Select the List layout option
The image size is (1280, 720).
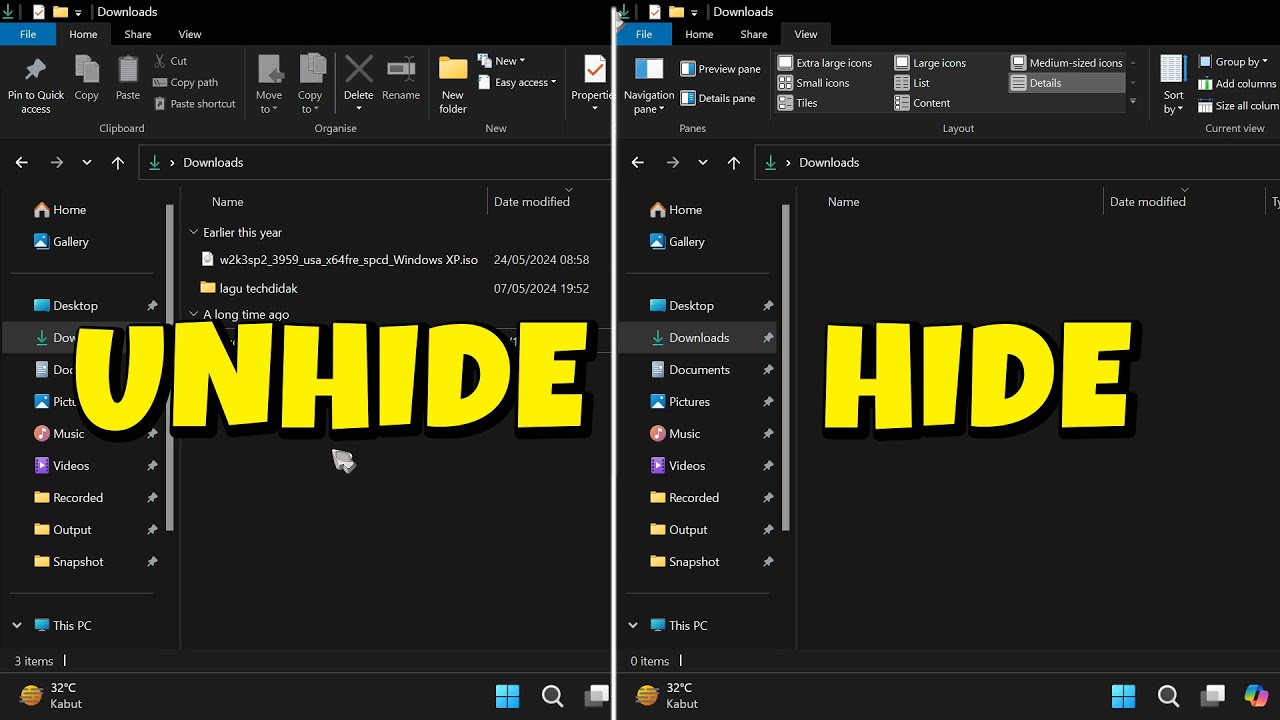[912, 83]
